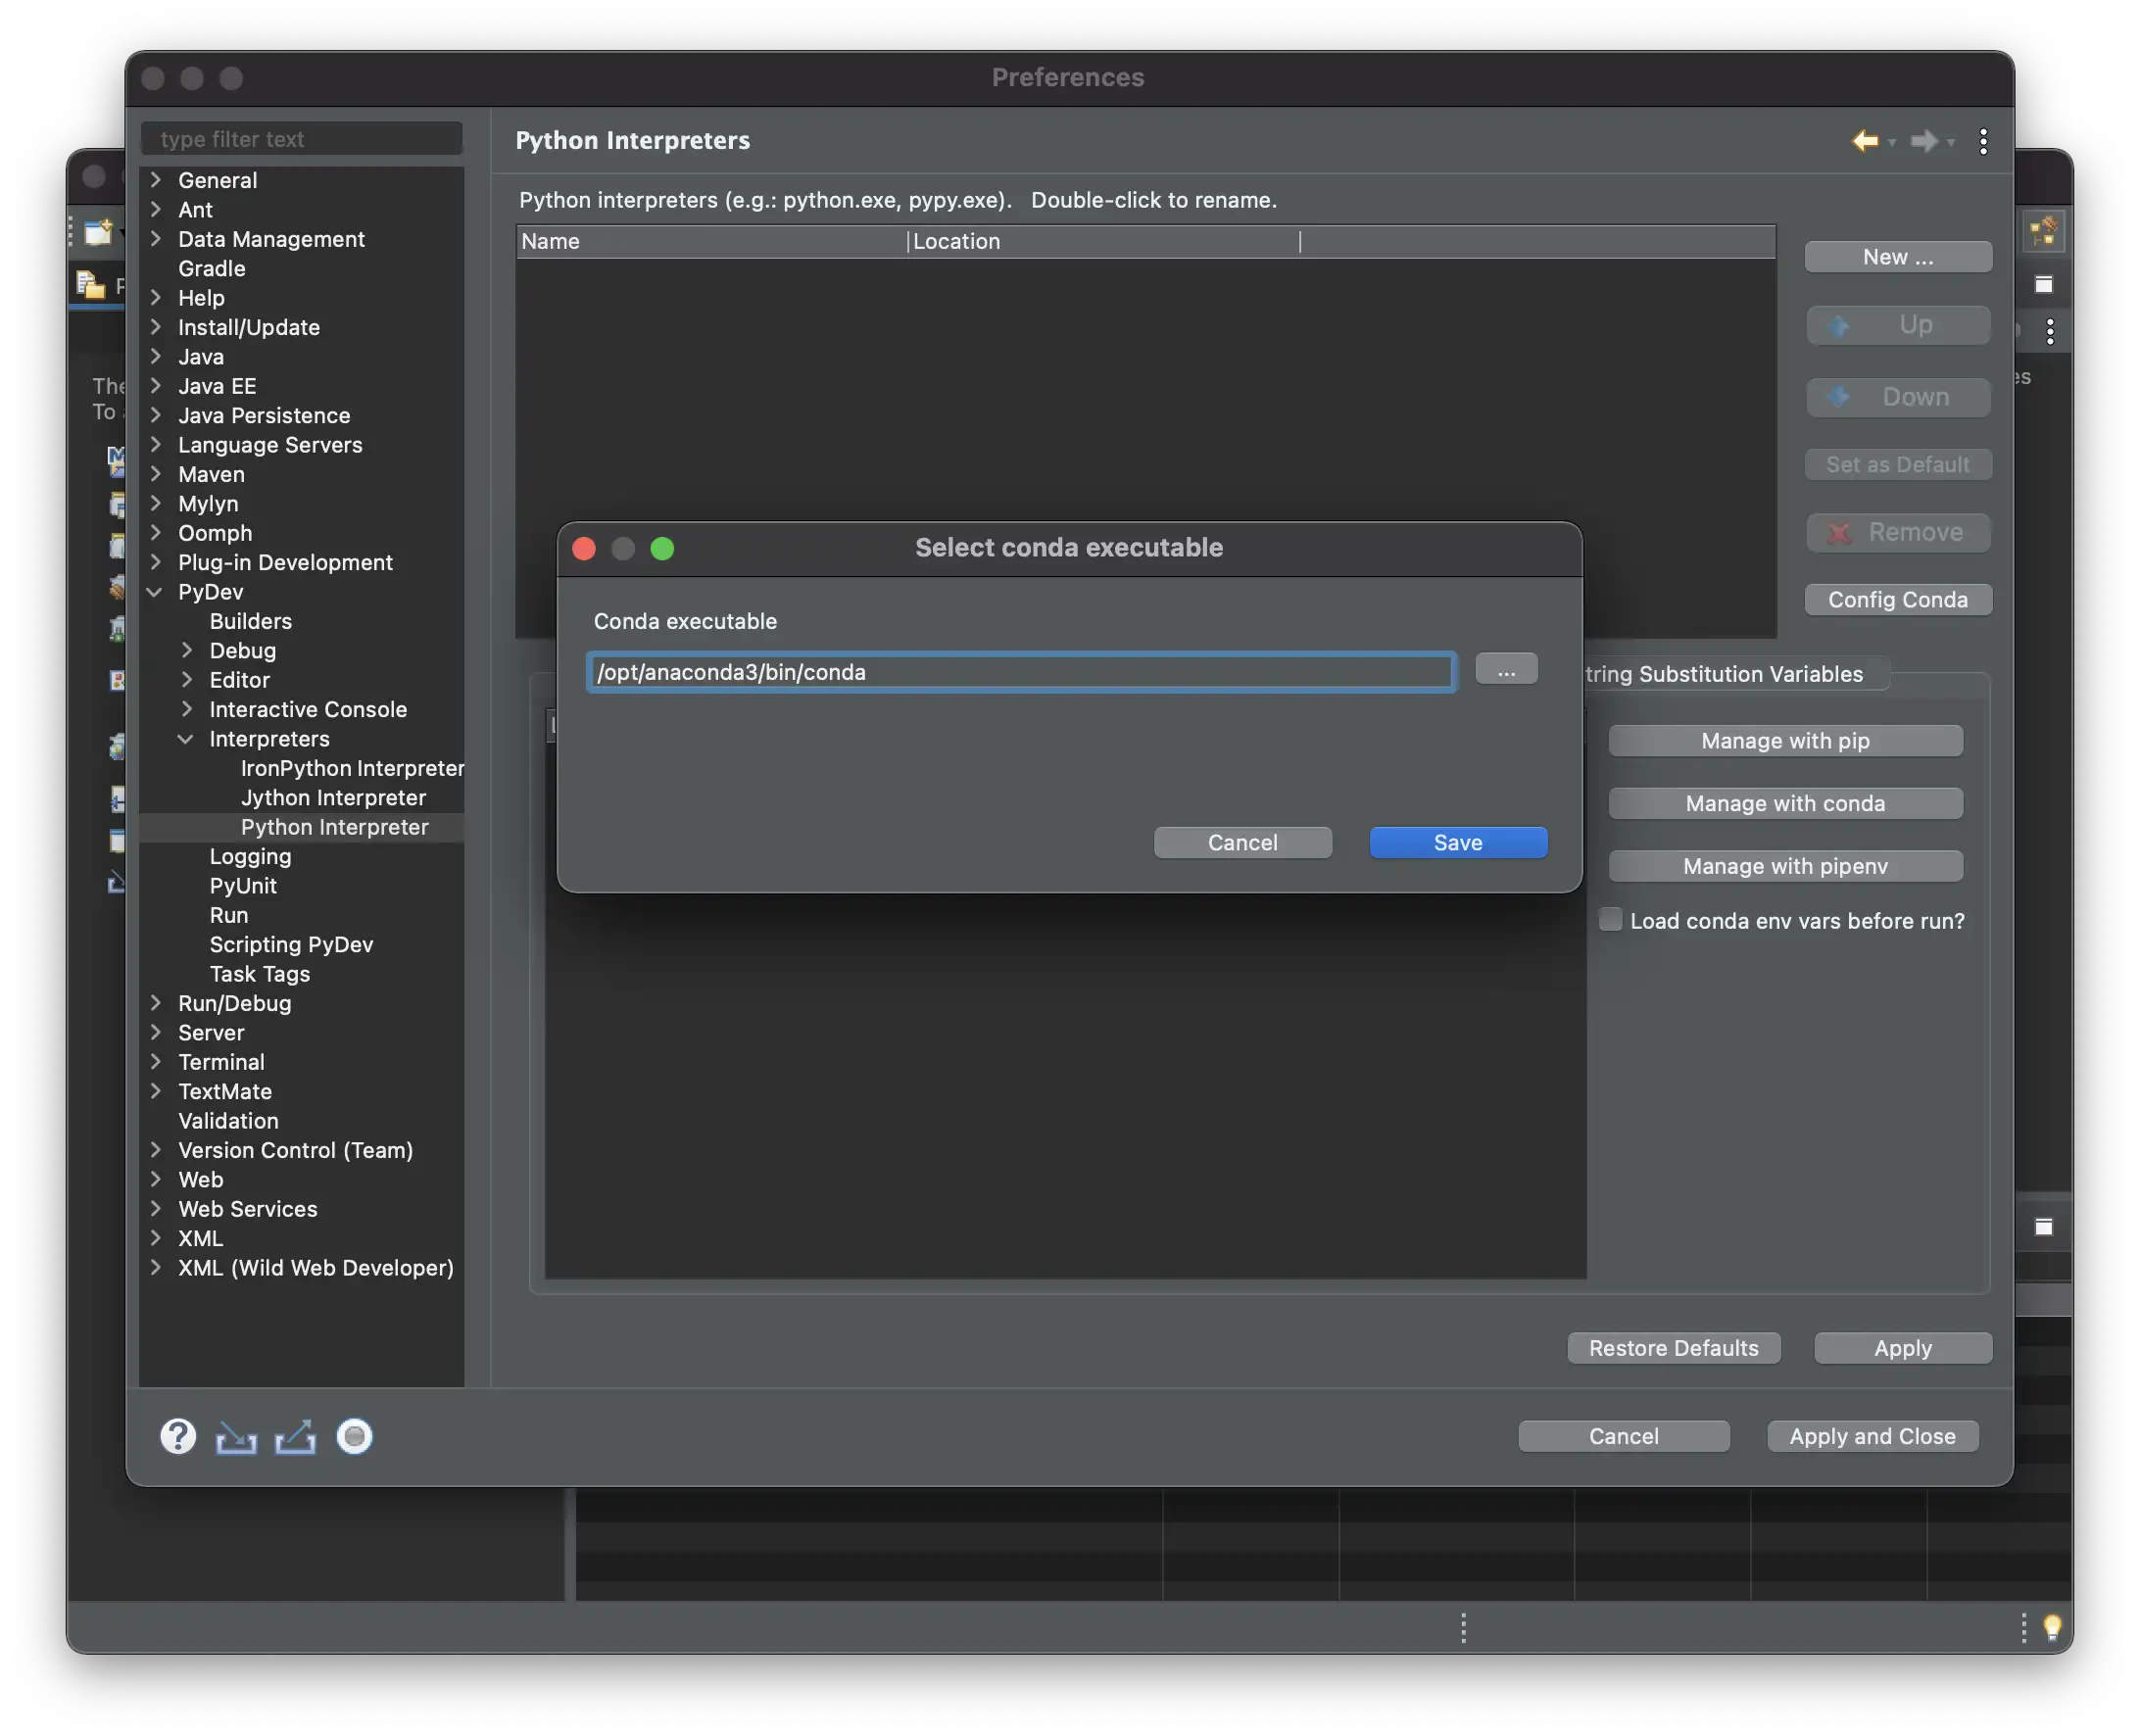2140x1736 pixels.
Task: Expand the Java preferences node
Action: pos(155,357)
